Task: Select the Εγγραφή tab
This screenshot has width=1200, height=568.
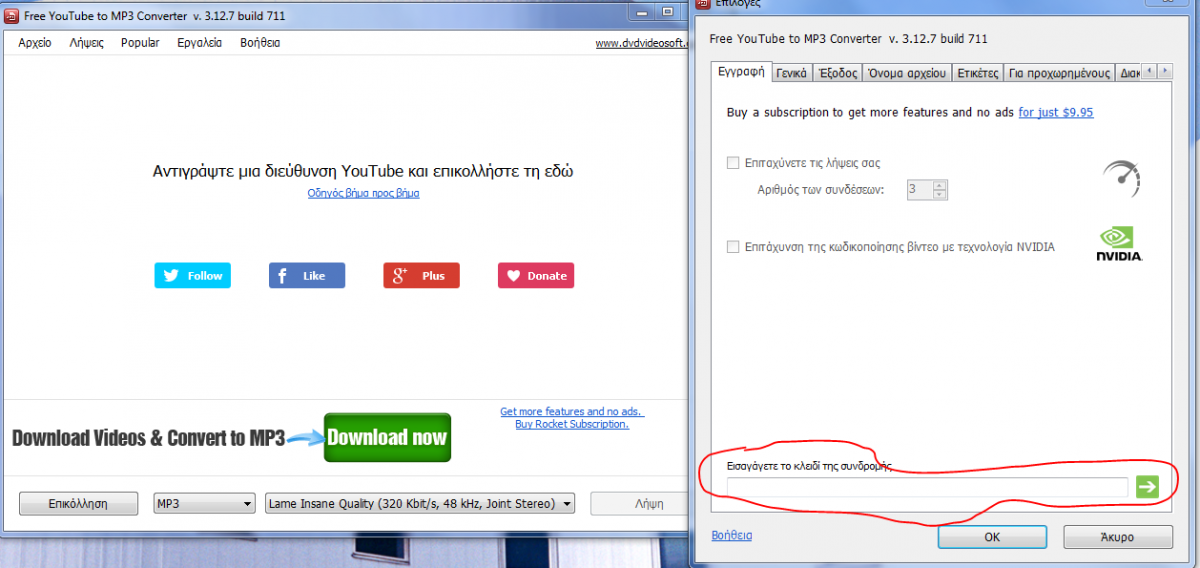Action: (741, 72)
